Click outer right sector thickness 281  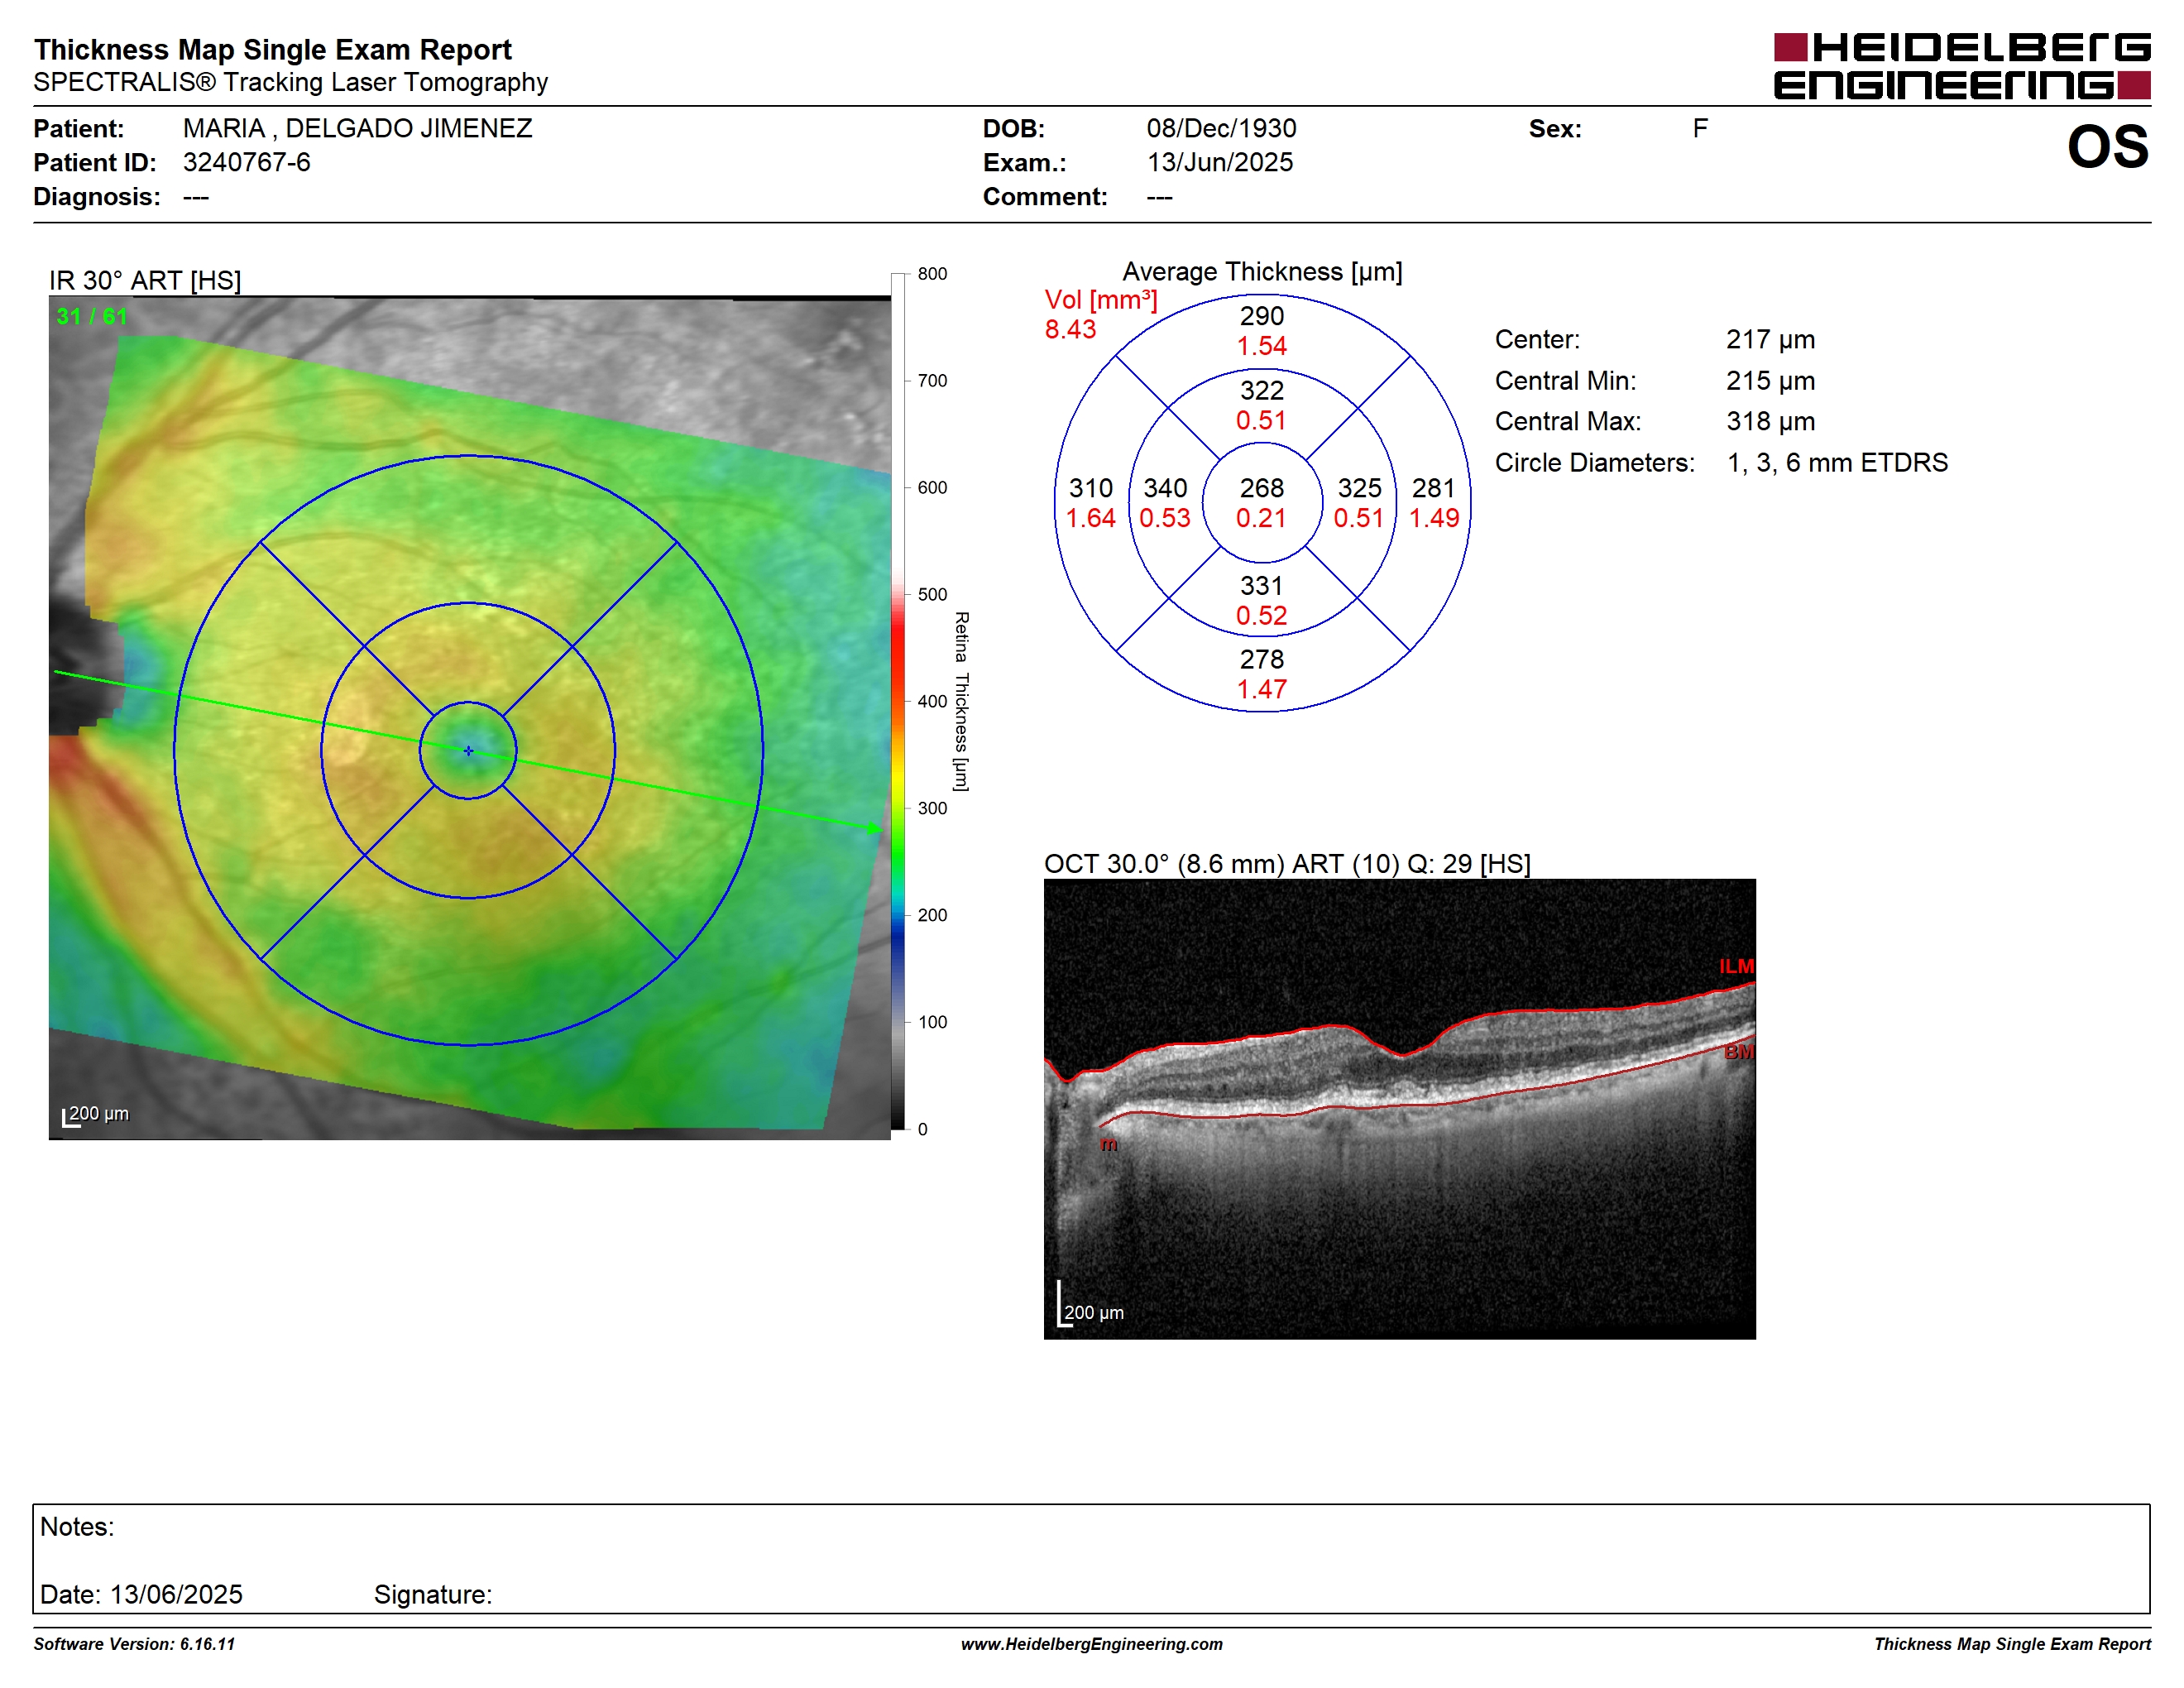(x=1433, y=488)
